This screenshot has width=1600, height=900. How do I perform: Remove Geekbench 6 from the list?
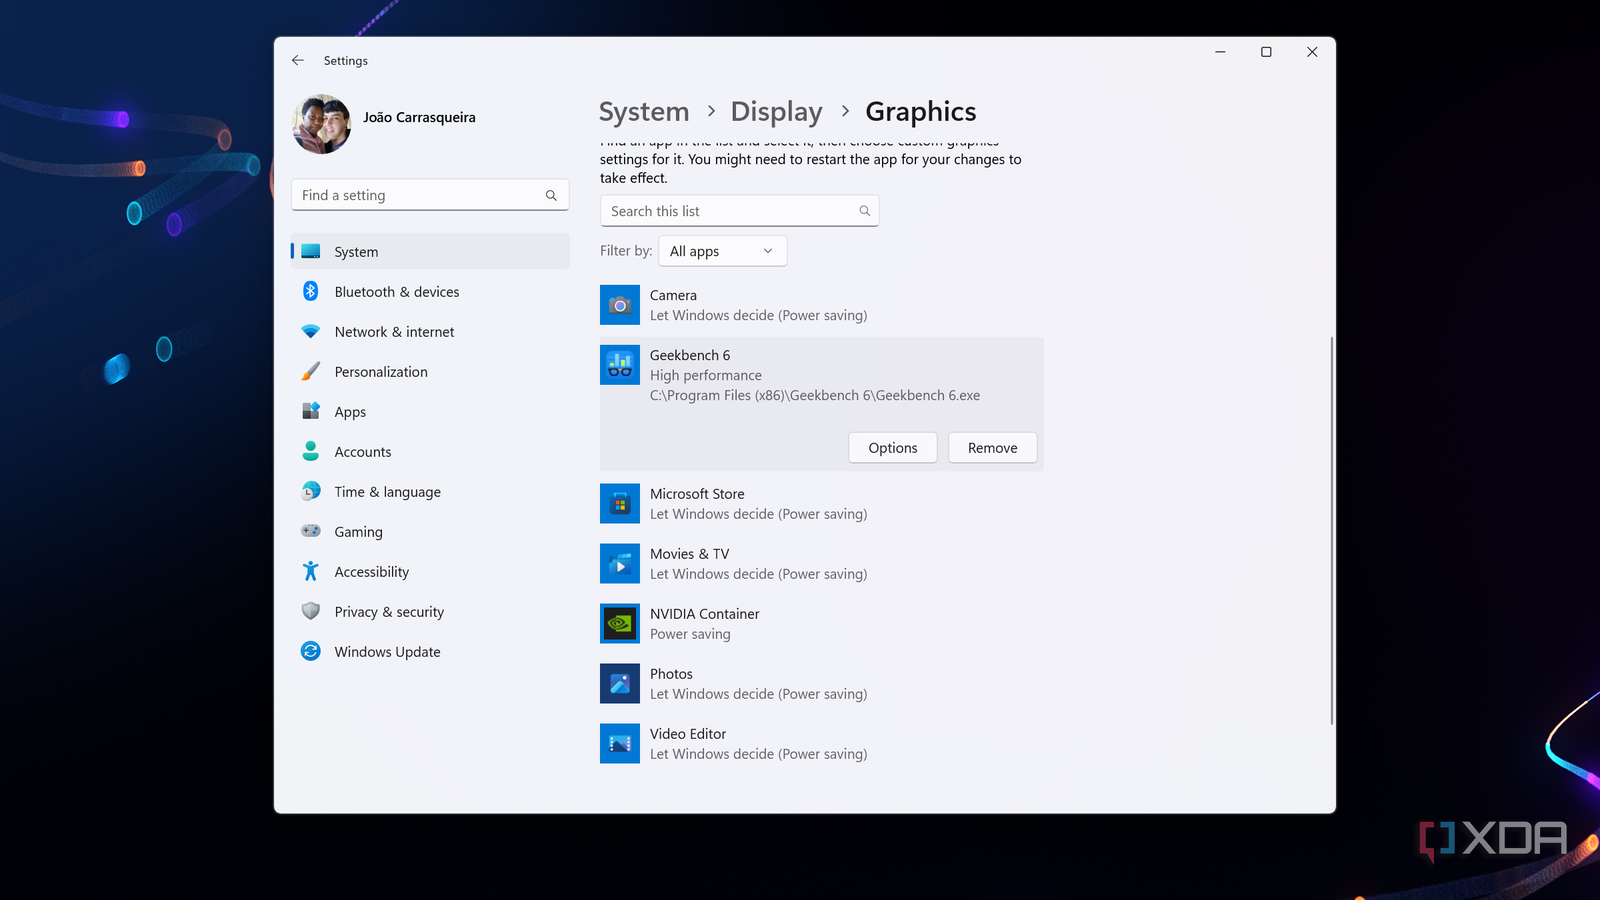pyautogui.click(x=992, y=448)
